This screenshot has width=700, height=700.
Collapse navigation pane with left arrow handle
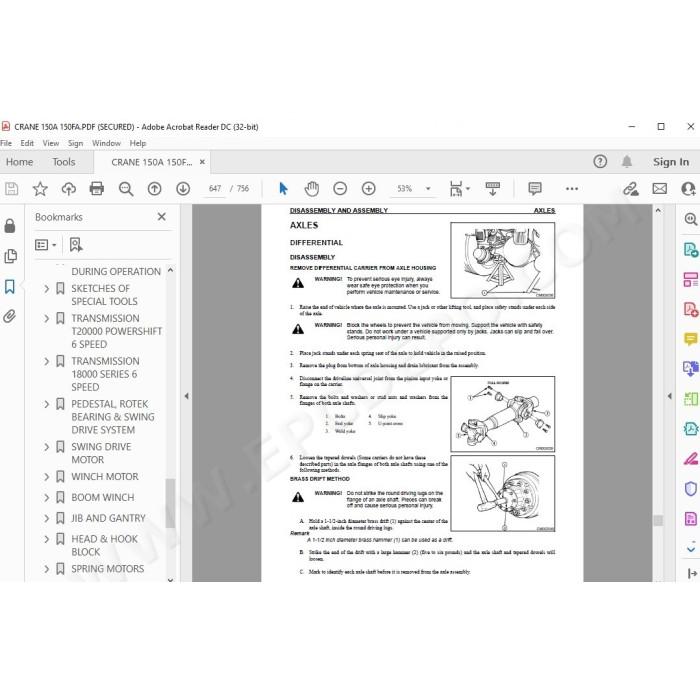coord(187,396)
